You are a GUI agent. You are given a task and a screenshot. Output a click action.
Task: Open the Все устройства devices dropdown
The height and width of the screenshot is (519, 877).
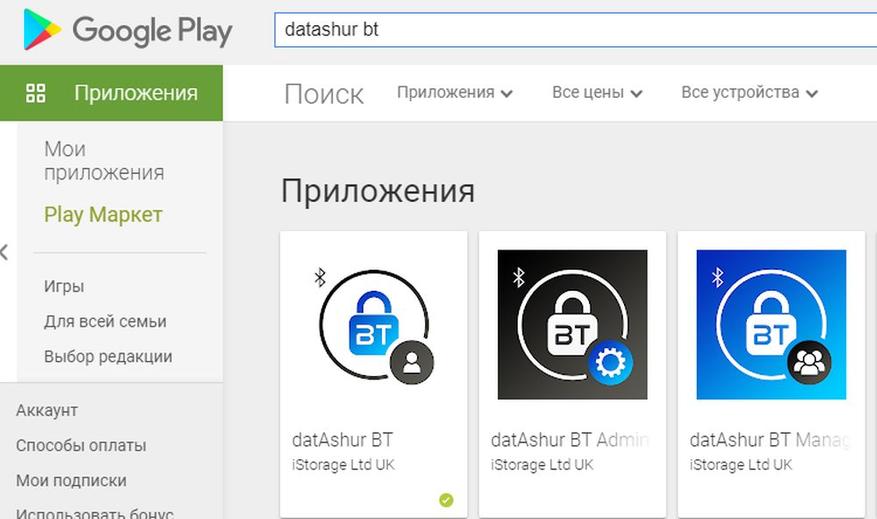point(749,93)
